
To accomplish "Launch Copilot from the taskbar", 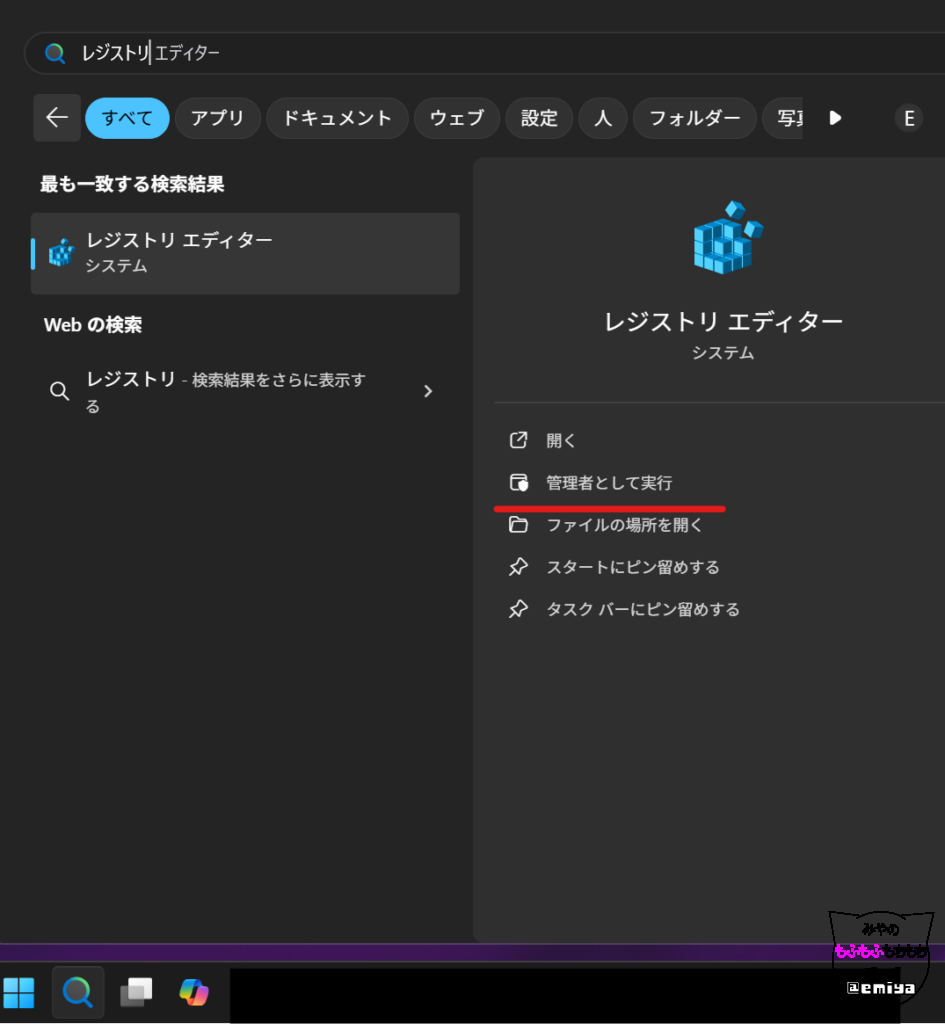I will [194, 992].
